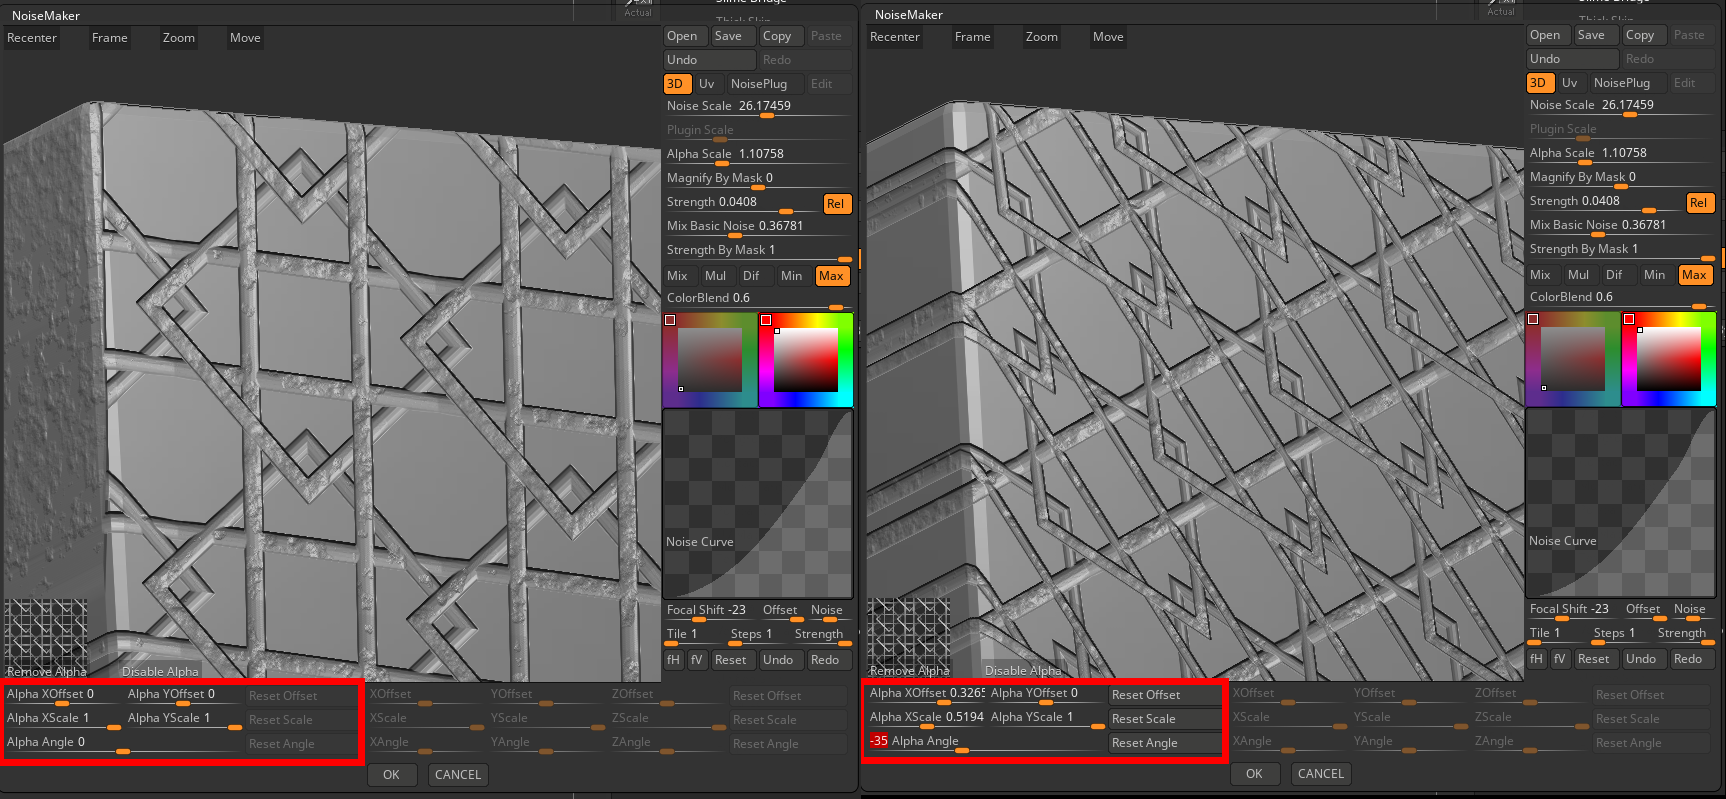Enable the Rel toggle in left window
The height and width of the screenshot is (799, 1726).
click(x=835, y=204)
